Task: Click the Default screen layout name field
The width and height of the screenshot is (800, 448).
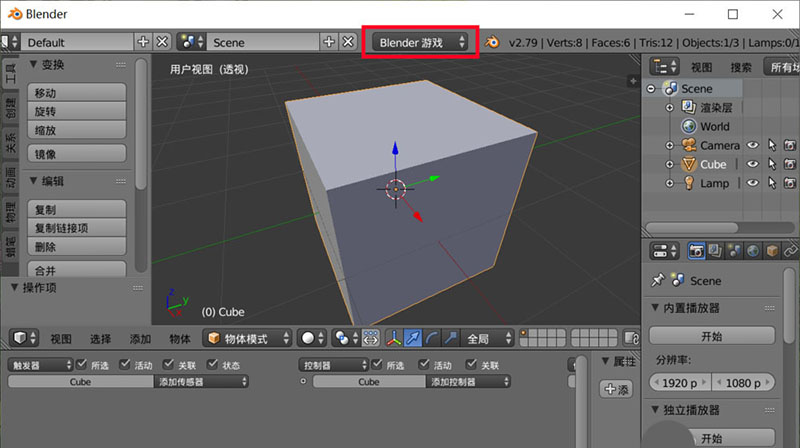Action: (x=77, y=42)
